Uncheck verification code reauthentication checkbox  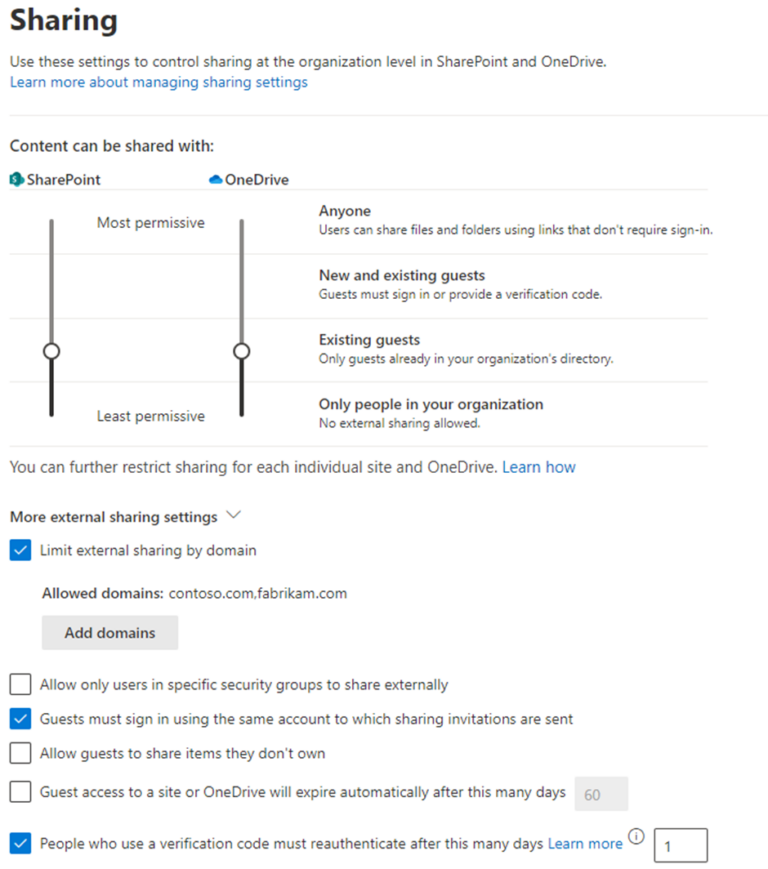(20, 844)
